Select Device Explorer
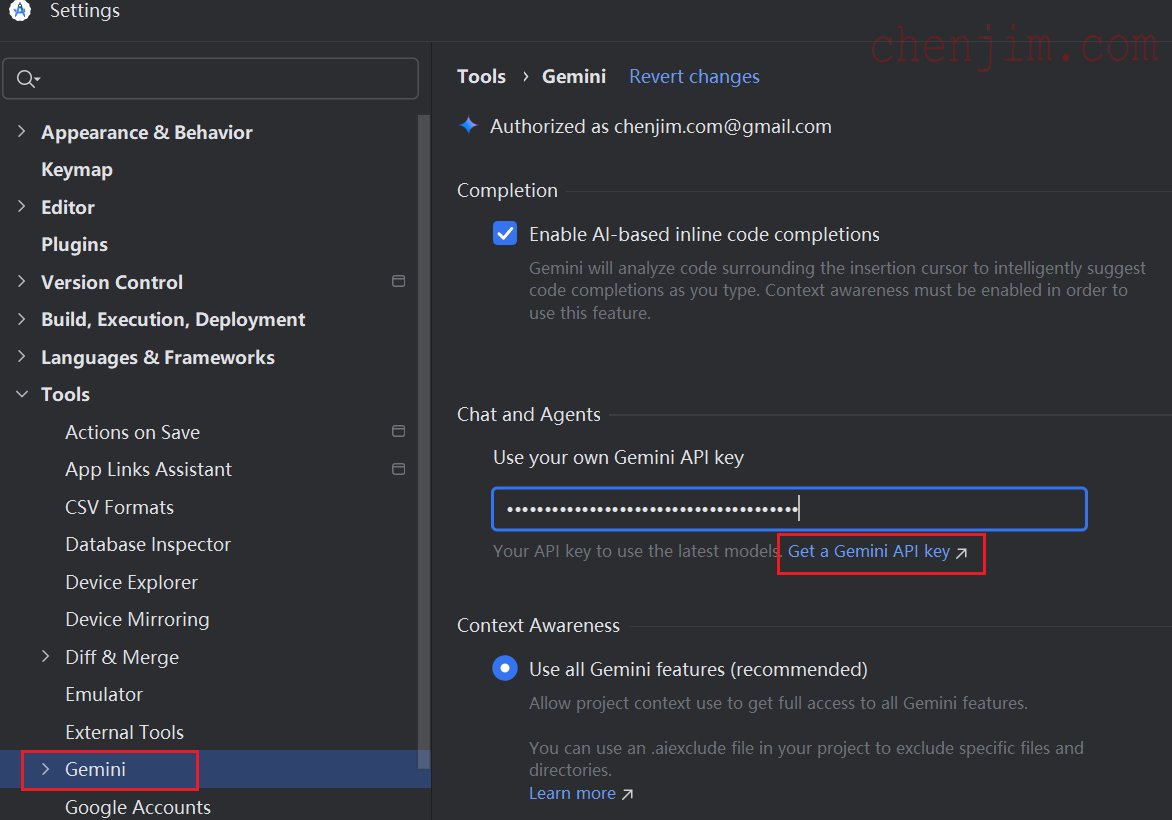The image size is (1172, 820). 132,582
